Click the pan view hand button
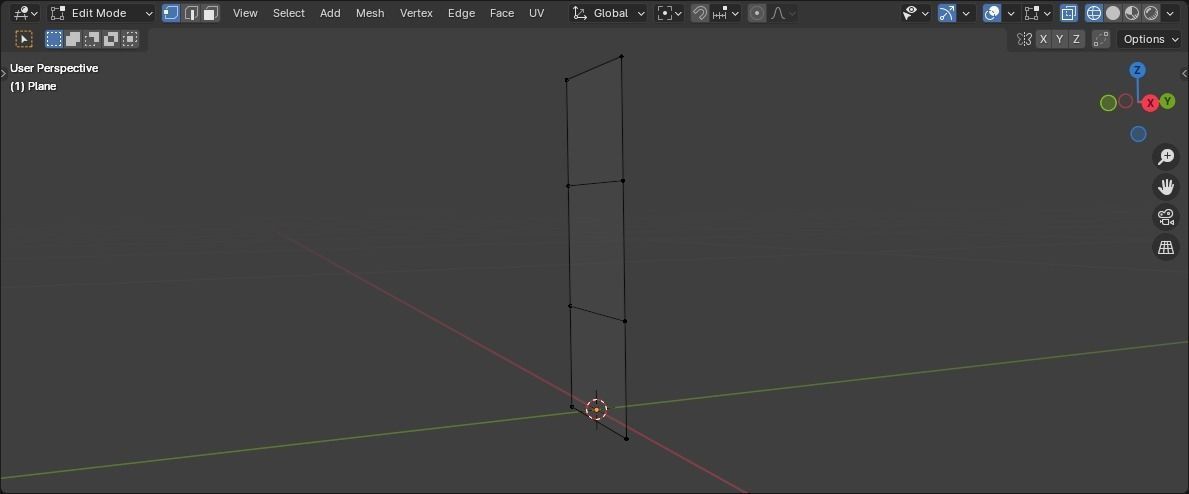 (x=1165, y=187)
